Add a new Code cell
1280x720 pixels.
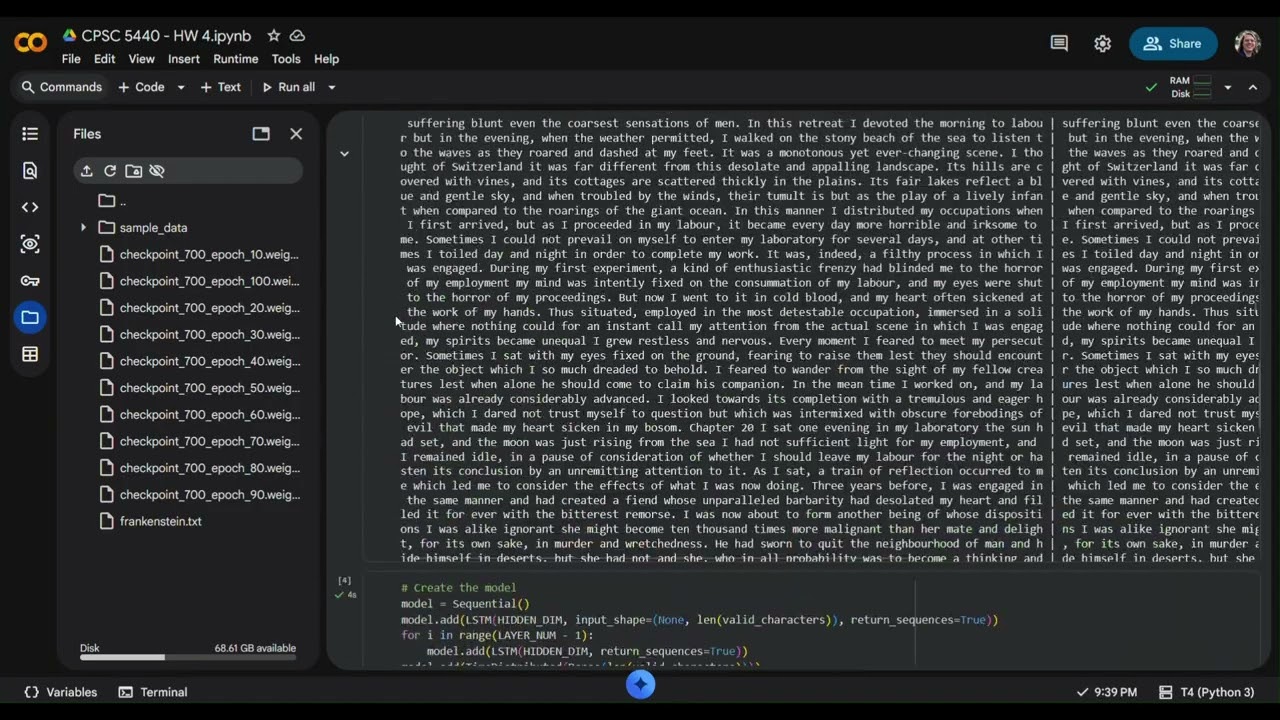pos(141,87)
